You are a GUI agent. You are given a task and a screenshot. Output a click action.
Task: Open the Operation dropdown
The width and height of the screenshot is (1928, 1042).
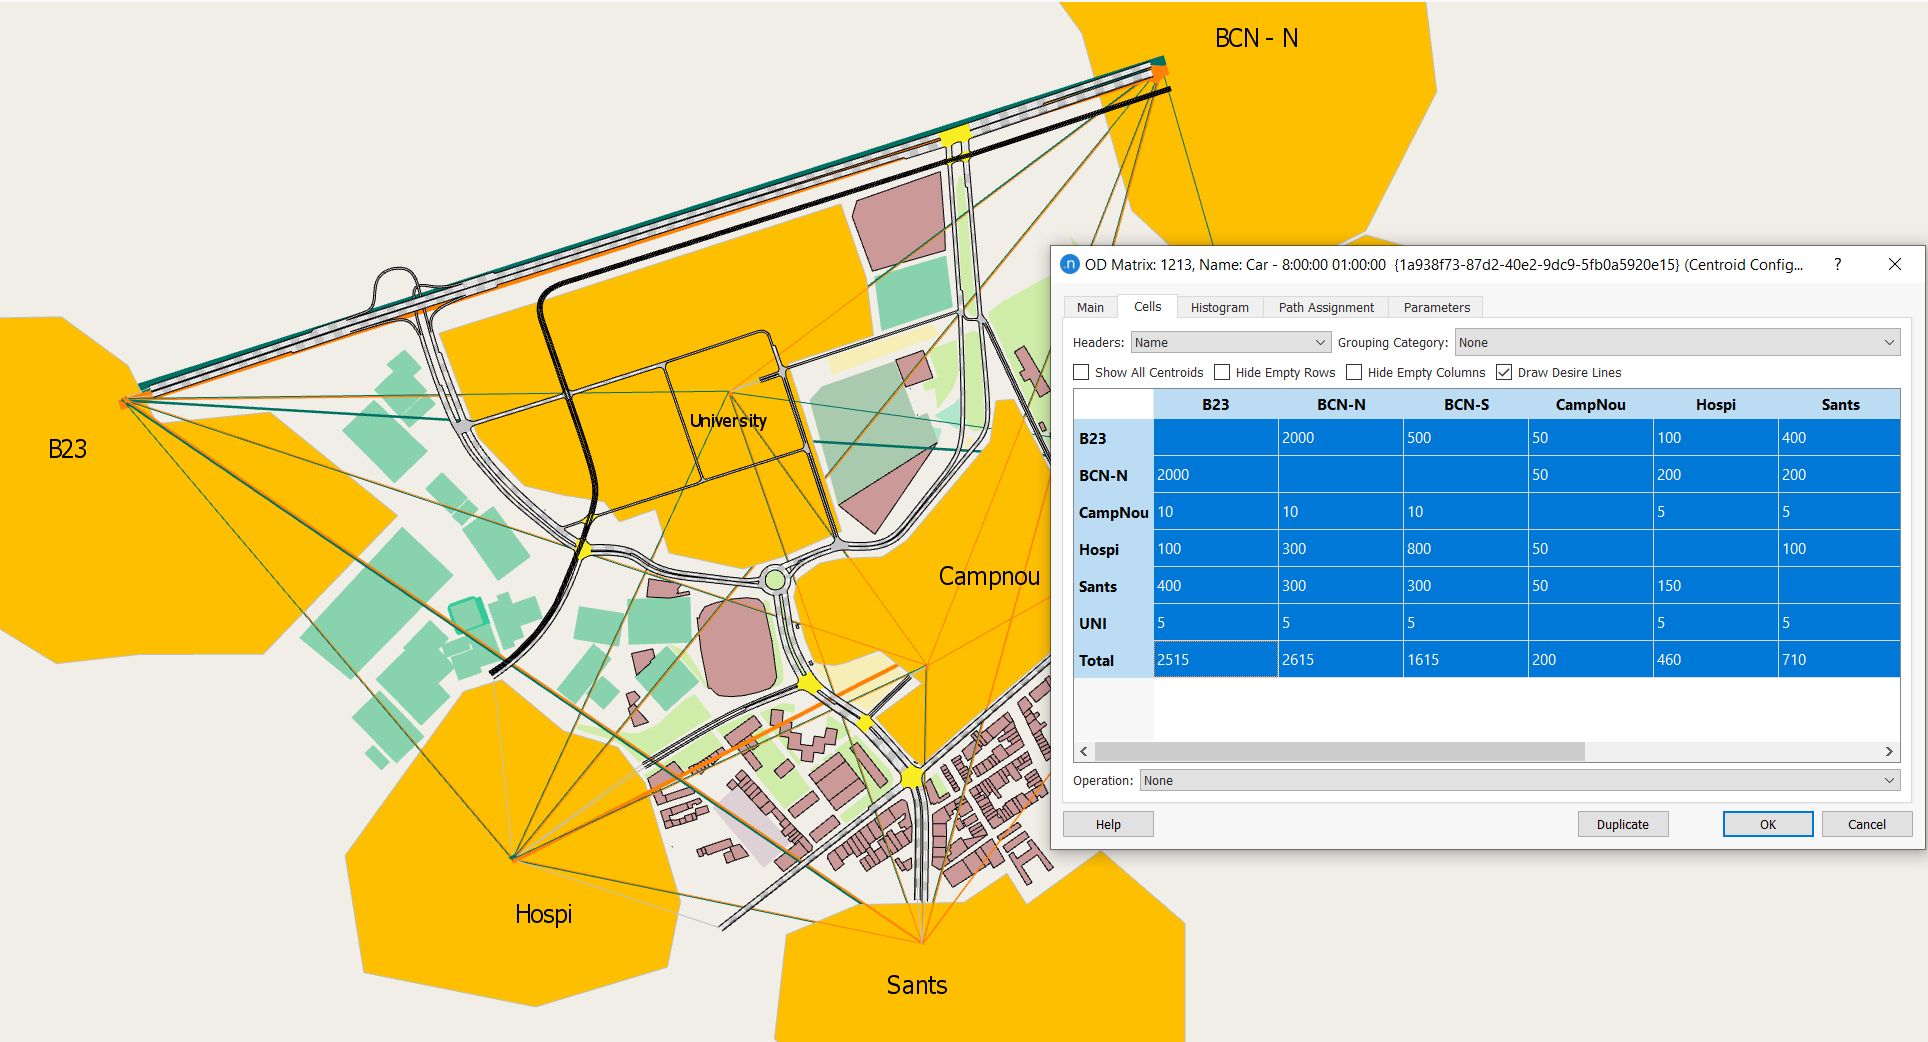(x=1519, y=780)
